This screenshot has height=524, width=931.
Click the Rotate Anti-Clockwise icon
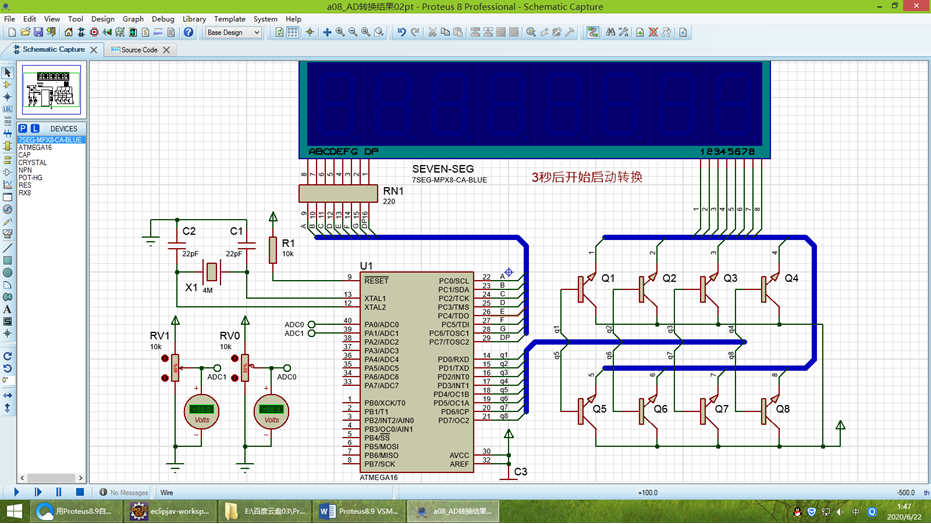(7, 369)
